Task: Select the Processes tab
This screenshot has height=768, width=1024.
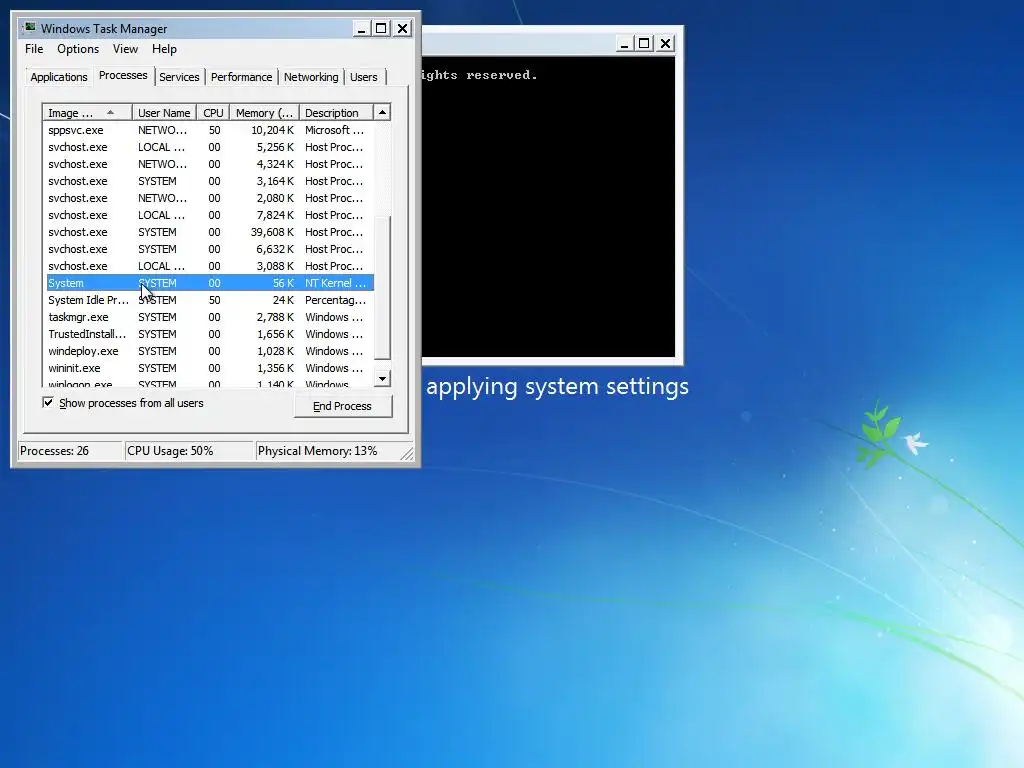Action: (123, 75)
